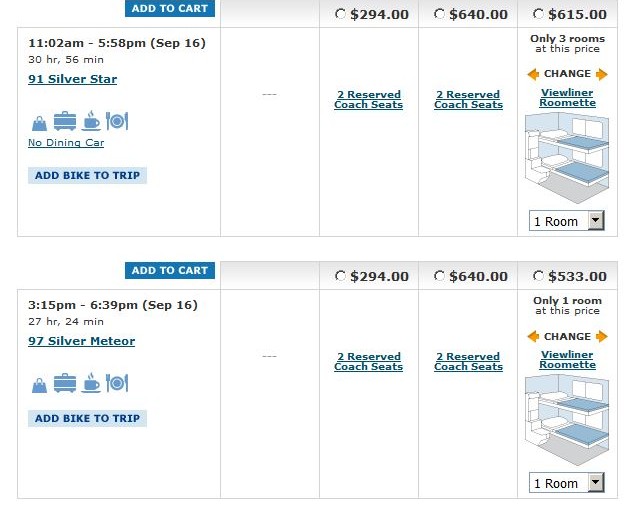637x510 pixels.
Task: Open the room count dropdown for Silver Meteor
Action: point(596,483)
